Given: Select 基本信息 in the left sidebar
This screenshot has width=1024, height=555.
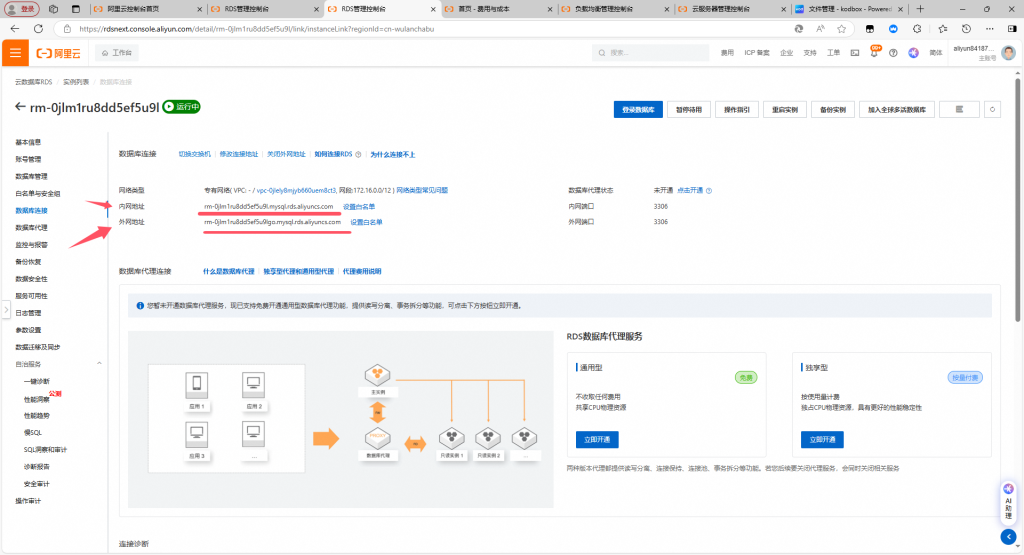Looking at the screenshot, I should pyautogui.click(x=28, y=142).
